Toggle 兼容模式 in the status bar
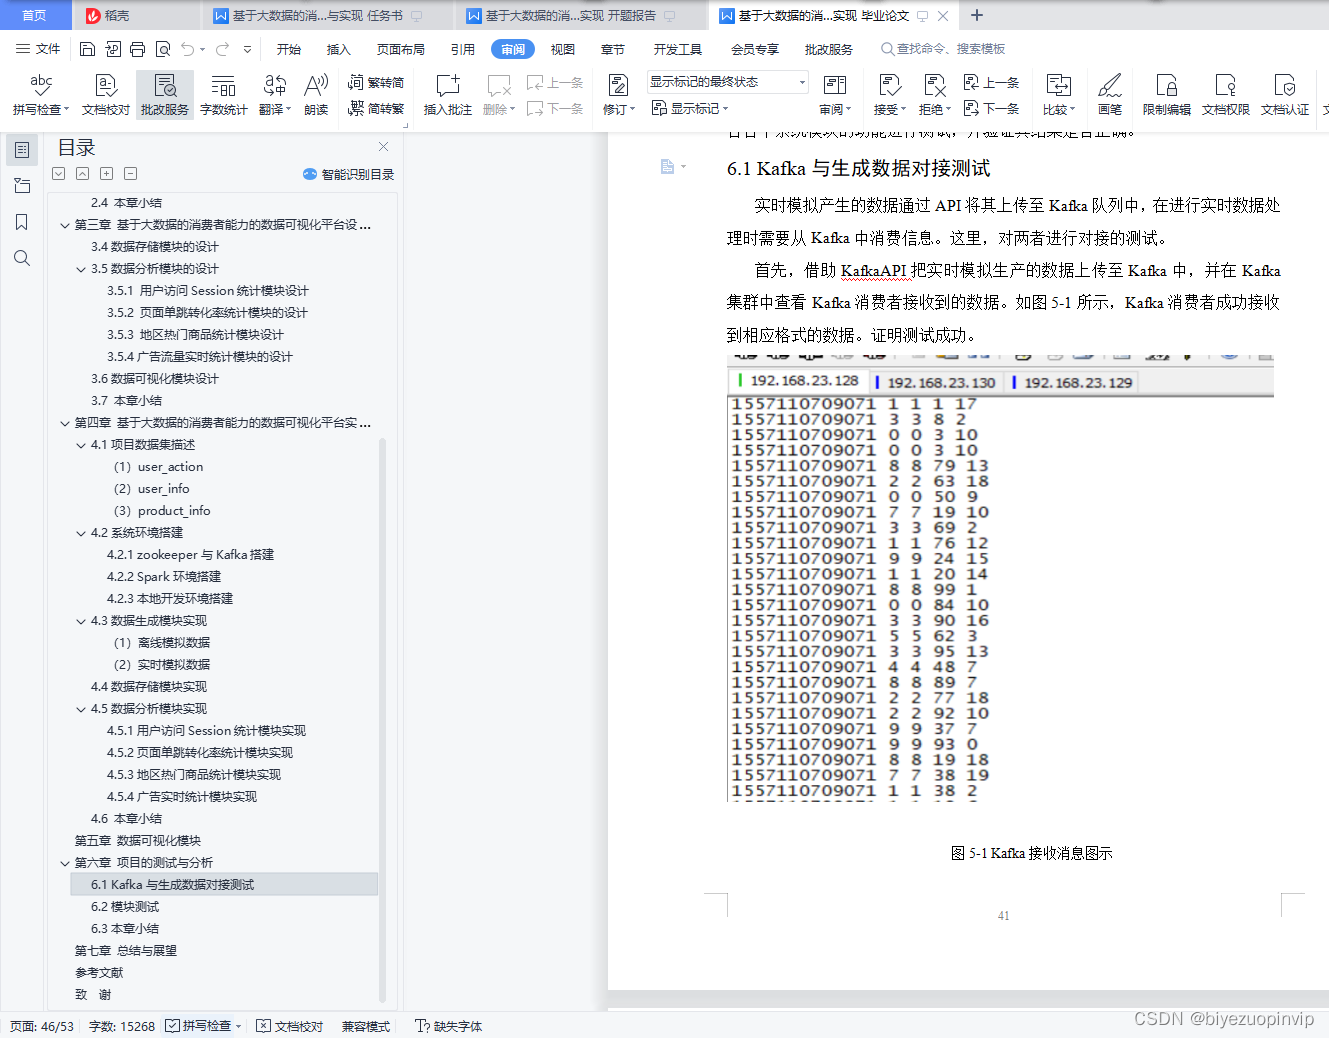The image size is (1329, 1038). tap(366, 1026)
